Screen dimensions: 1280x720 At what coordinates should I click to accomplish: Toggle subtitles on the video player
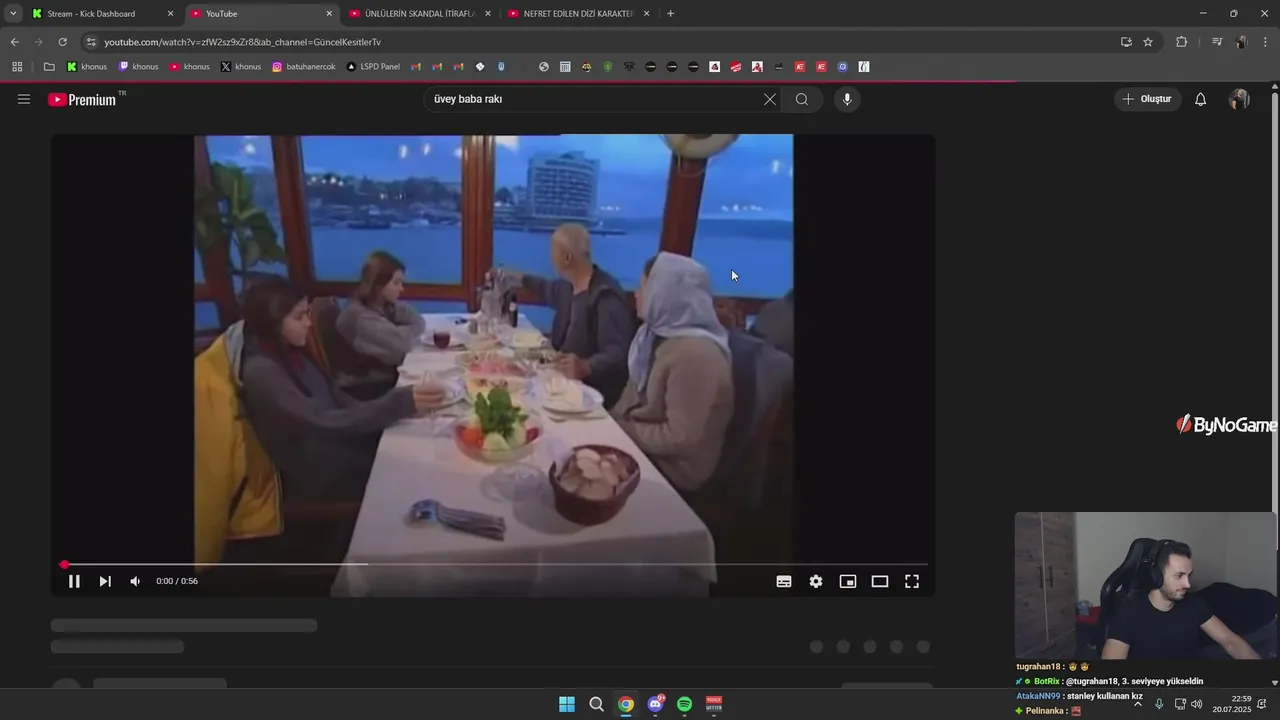click(784, 581)
